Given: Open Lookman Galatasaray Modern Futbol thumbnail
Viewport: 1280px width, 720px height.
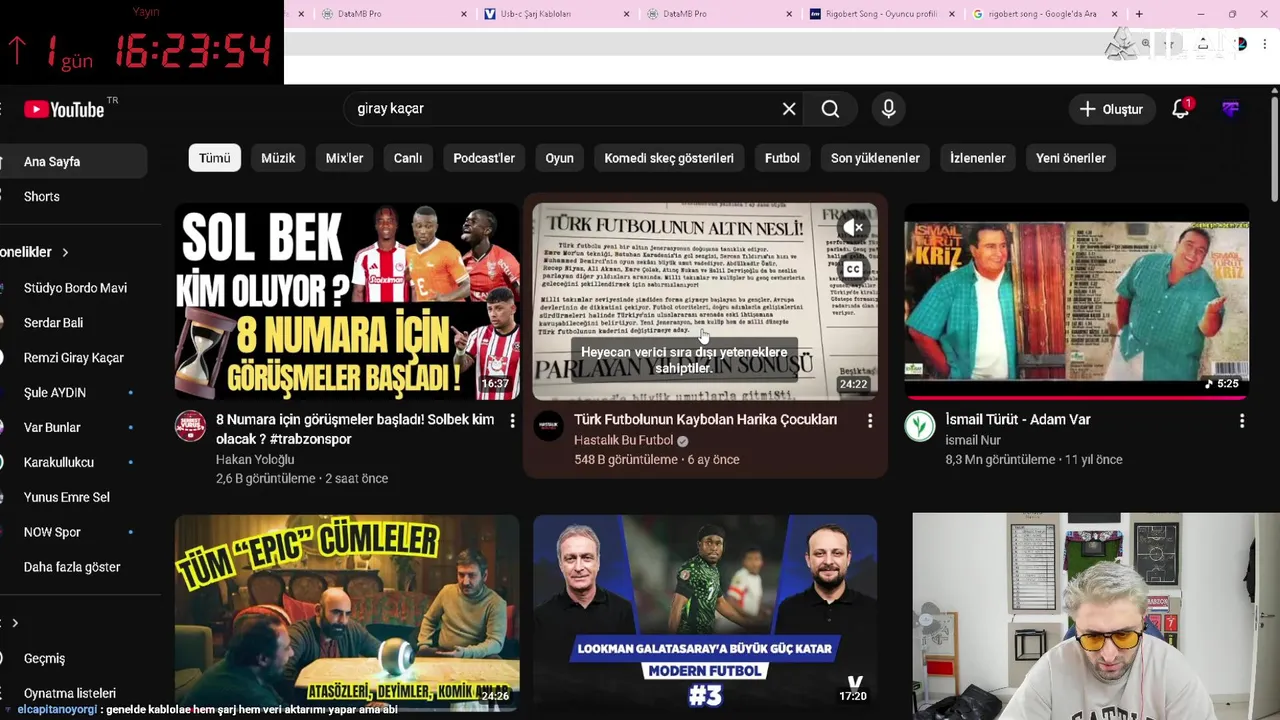Looking at the screenshot, I should click(705, 612).
